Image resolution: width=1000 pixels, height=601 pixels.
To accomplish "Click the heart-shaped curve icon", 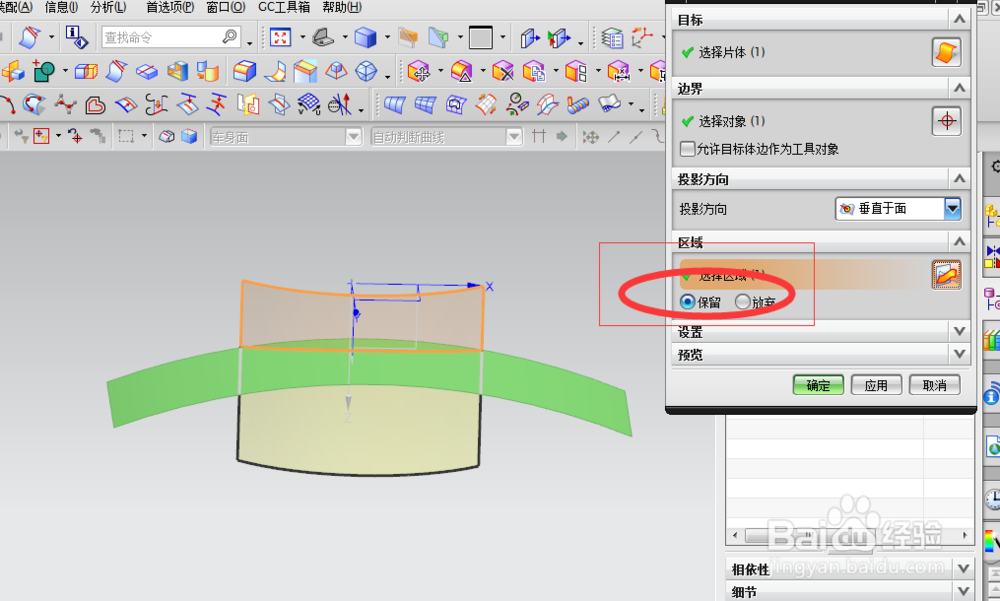I will coord(96,104).
